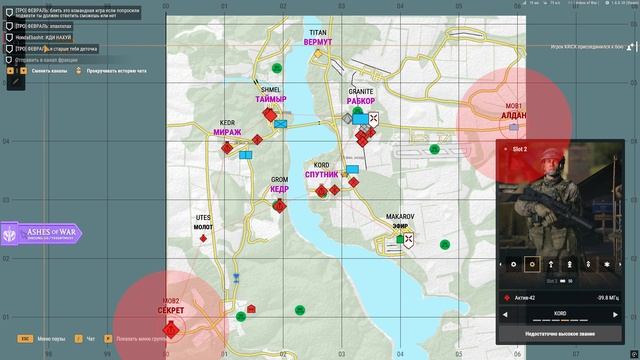
Task: Select the blue rectangle marker above KORD Спутник
Action: (352, 169)
